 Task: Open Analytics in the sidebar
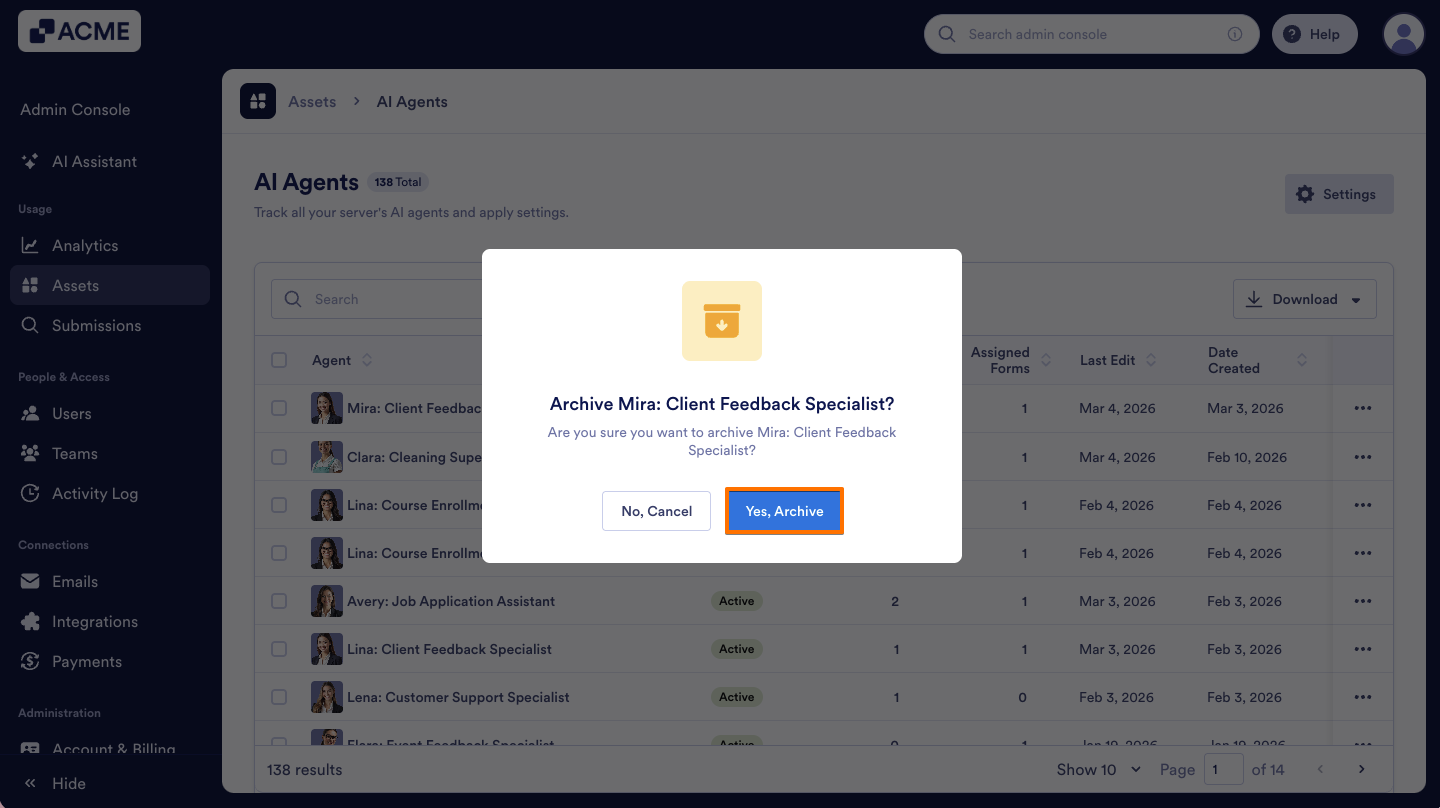tap(85, 246)
